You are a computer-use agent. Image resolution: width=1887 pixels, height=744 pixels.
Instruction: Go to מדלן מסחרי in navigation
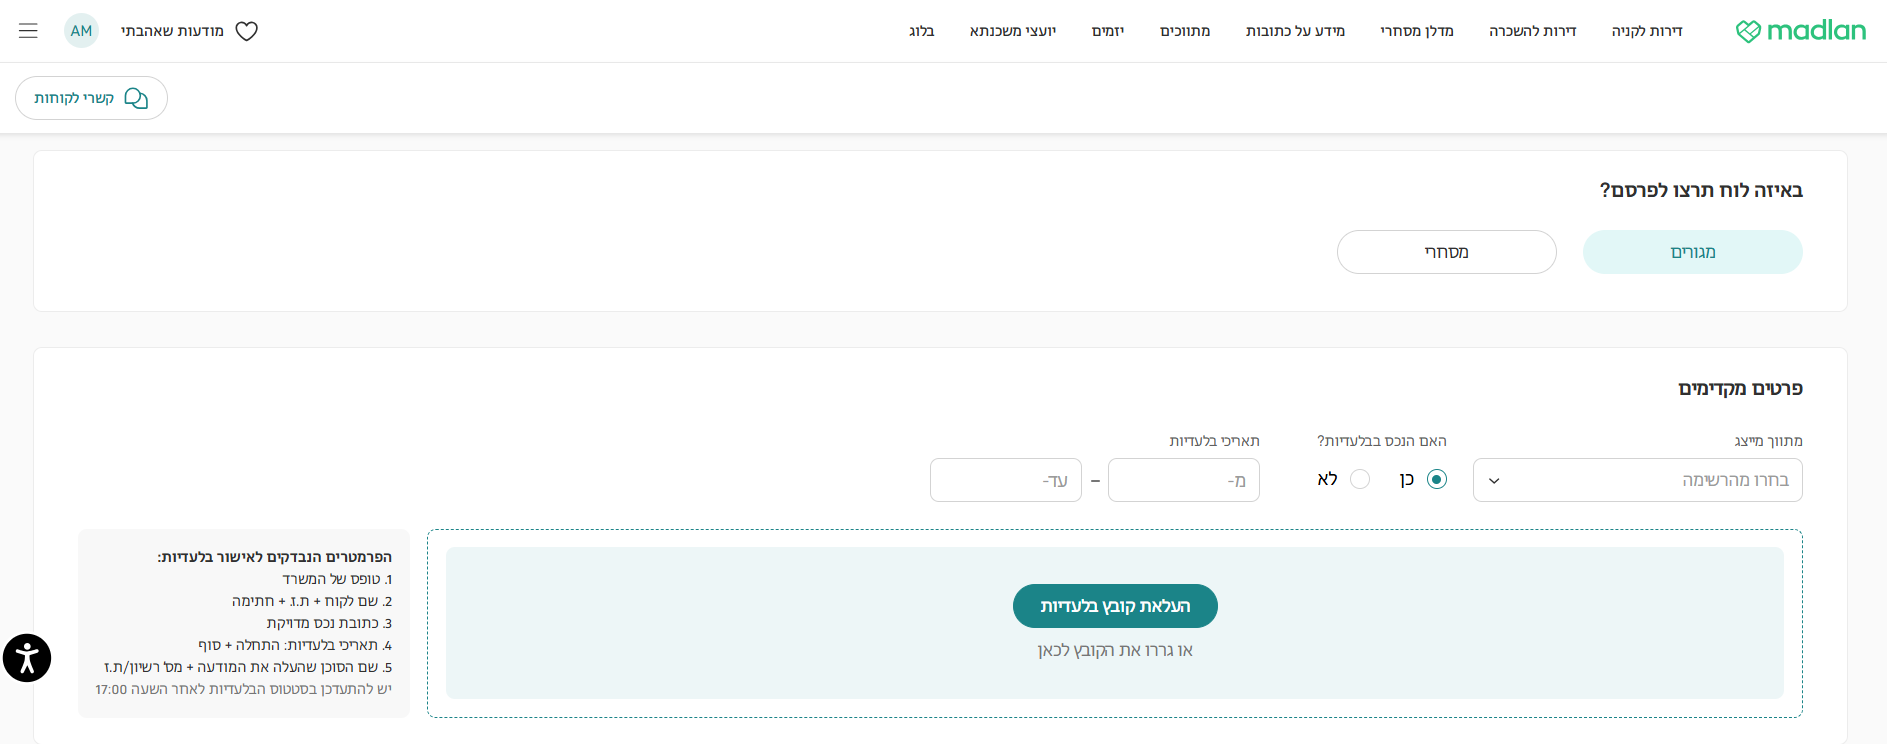[x=1416, y=31]
